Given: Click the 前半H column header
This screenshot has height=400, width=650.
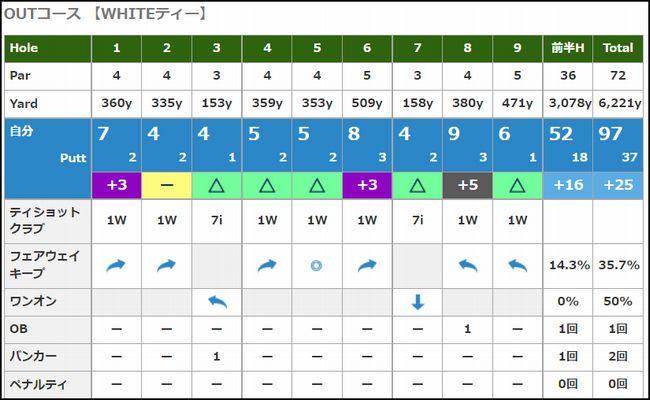Looking at the screenshot, I should pyautogui.click(x=568, y=48).
